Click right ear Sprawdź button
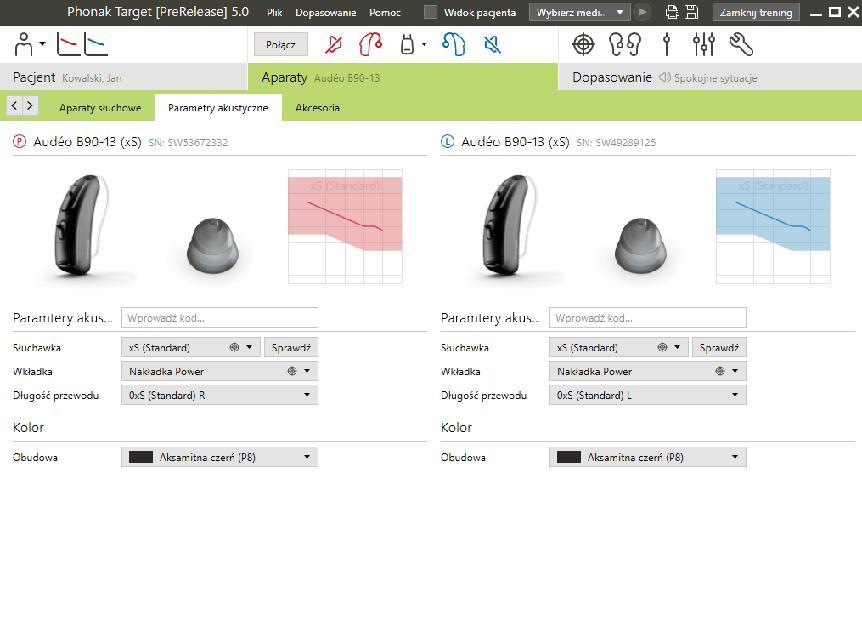 (x=291, y=347)
